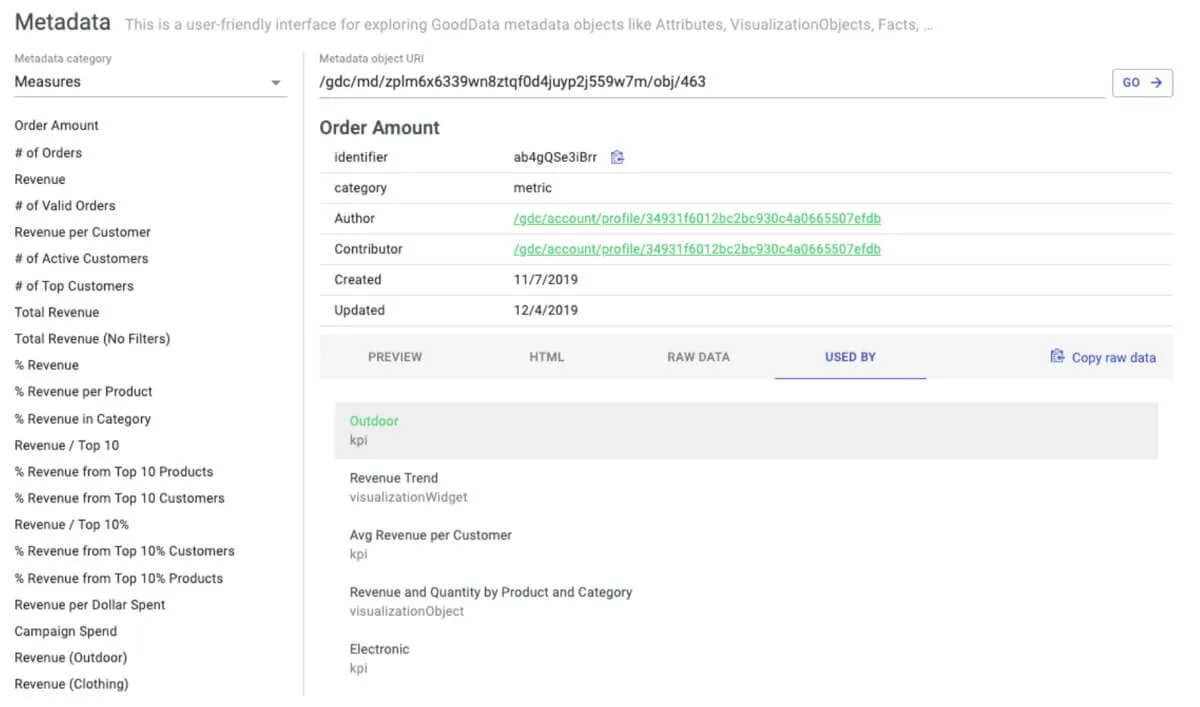Switch to the PREVIEW tab

395,357
